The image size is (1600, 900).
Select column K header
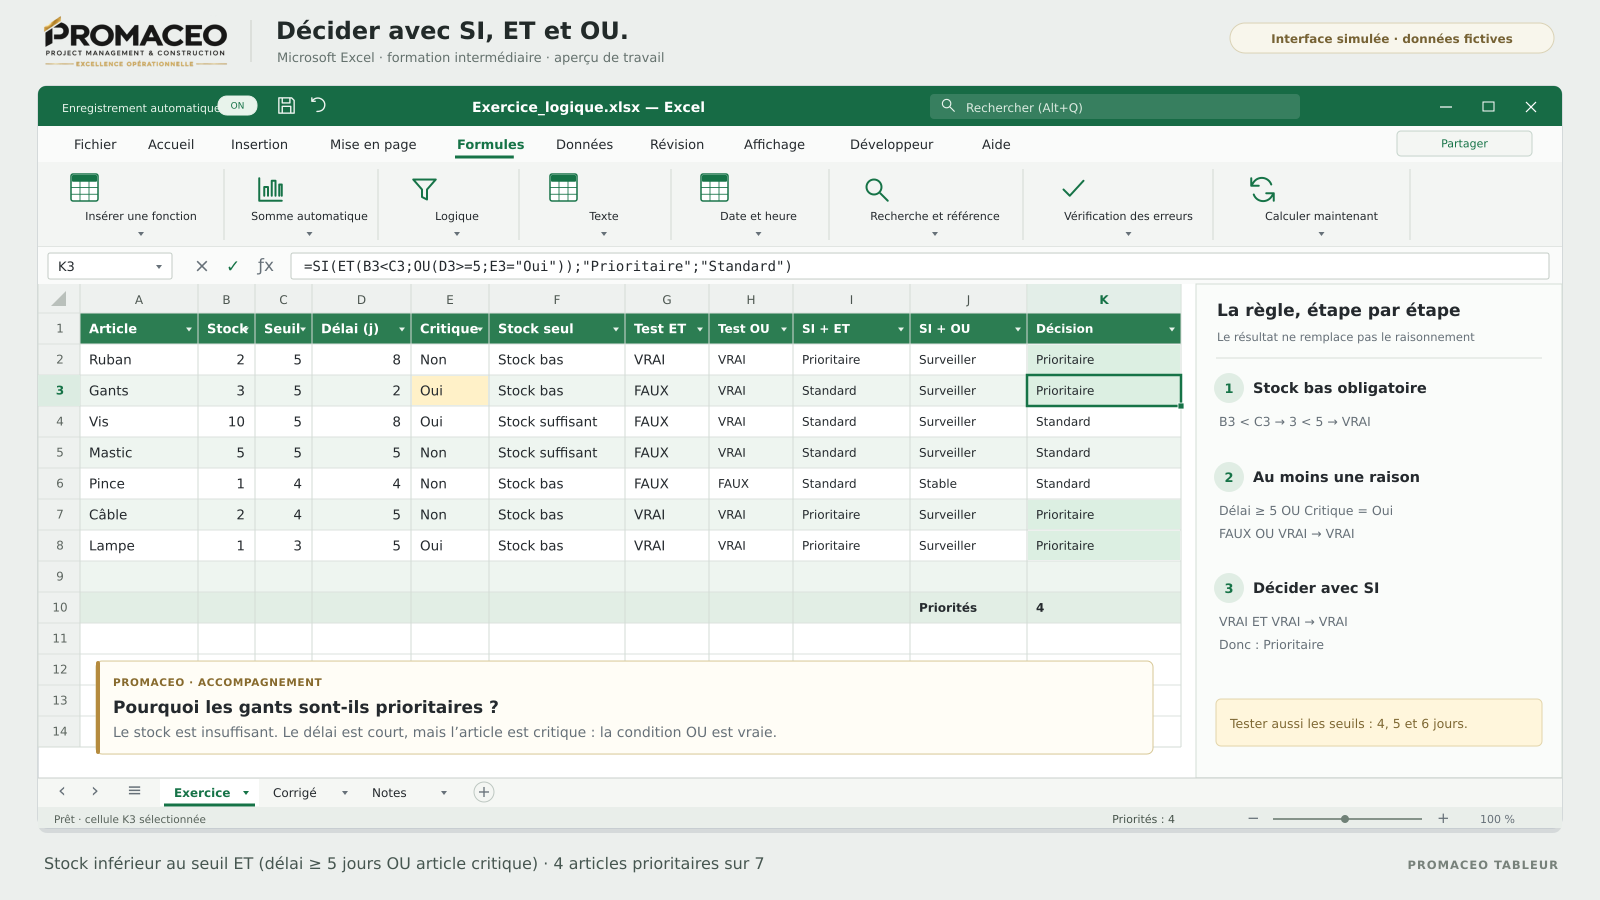pos(1104,299)
